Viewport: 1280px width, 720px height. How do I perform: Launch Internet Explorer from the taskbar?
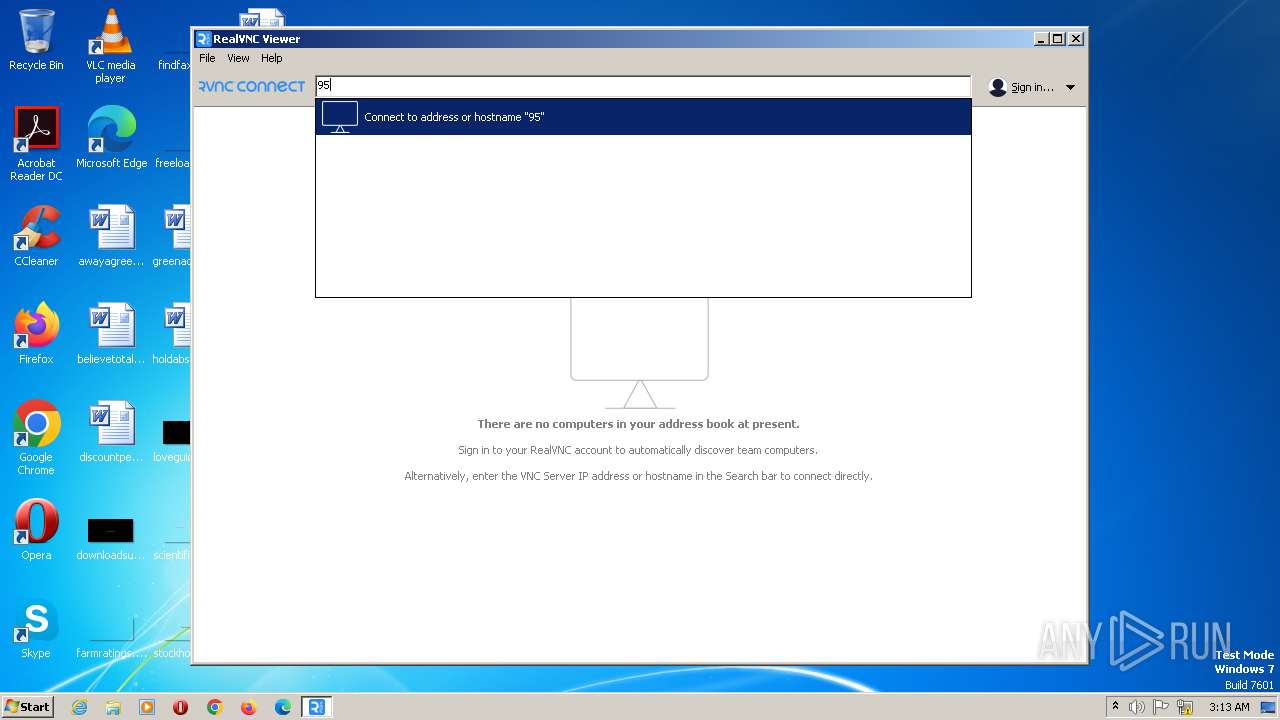79,707
